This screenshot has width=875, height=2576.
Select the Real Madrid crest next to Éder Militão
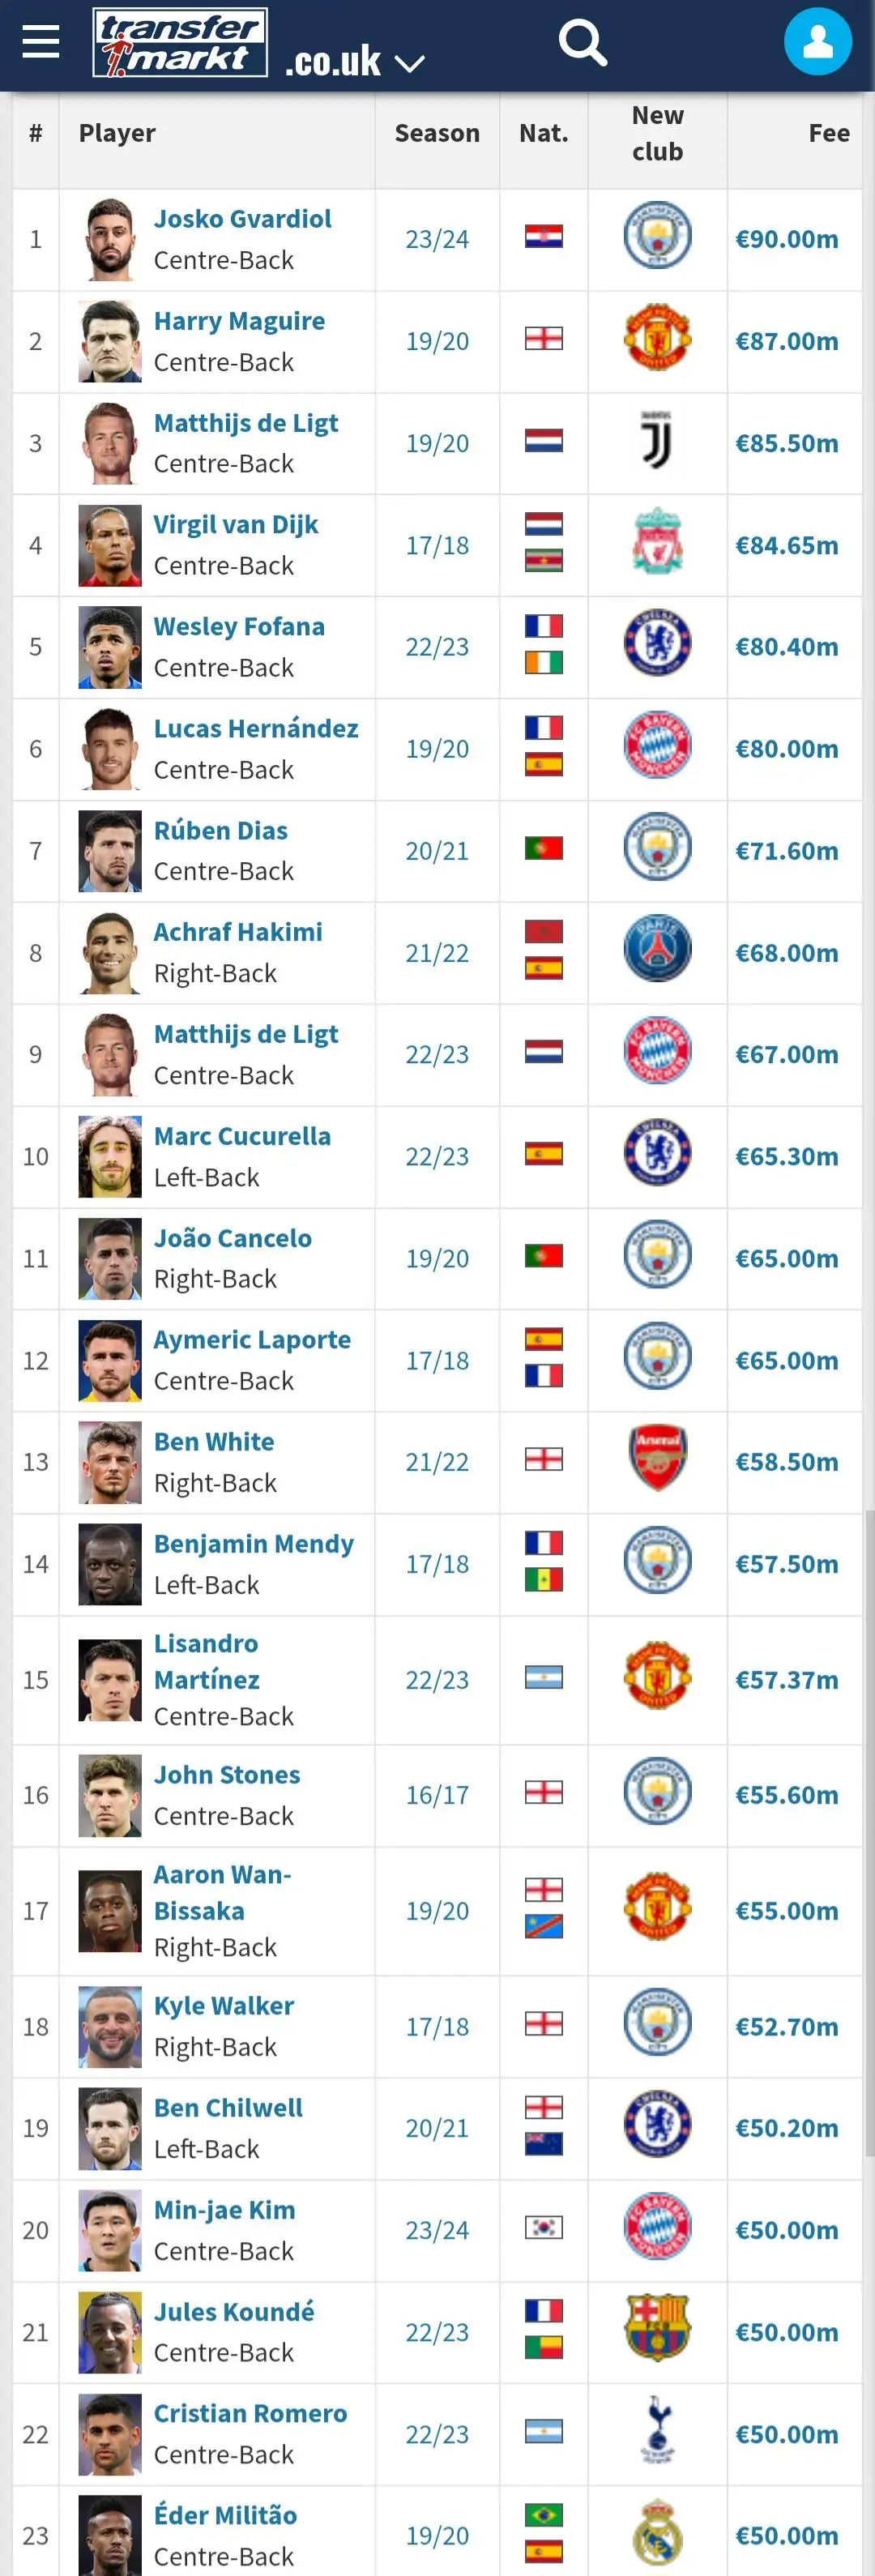coord(657,2534)
